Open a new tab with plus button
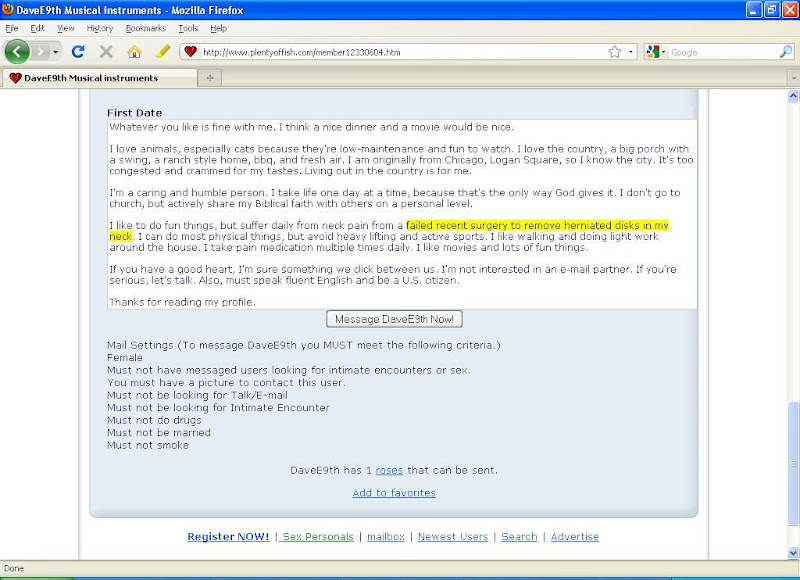 tap(210, 78)
